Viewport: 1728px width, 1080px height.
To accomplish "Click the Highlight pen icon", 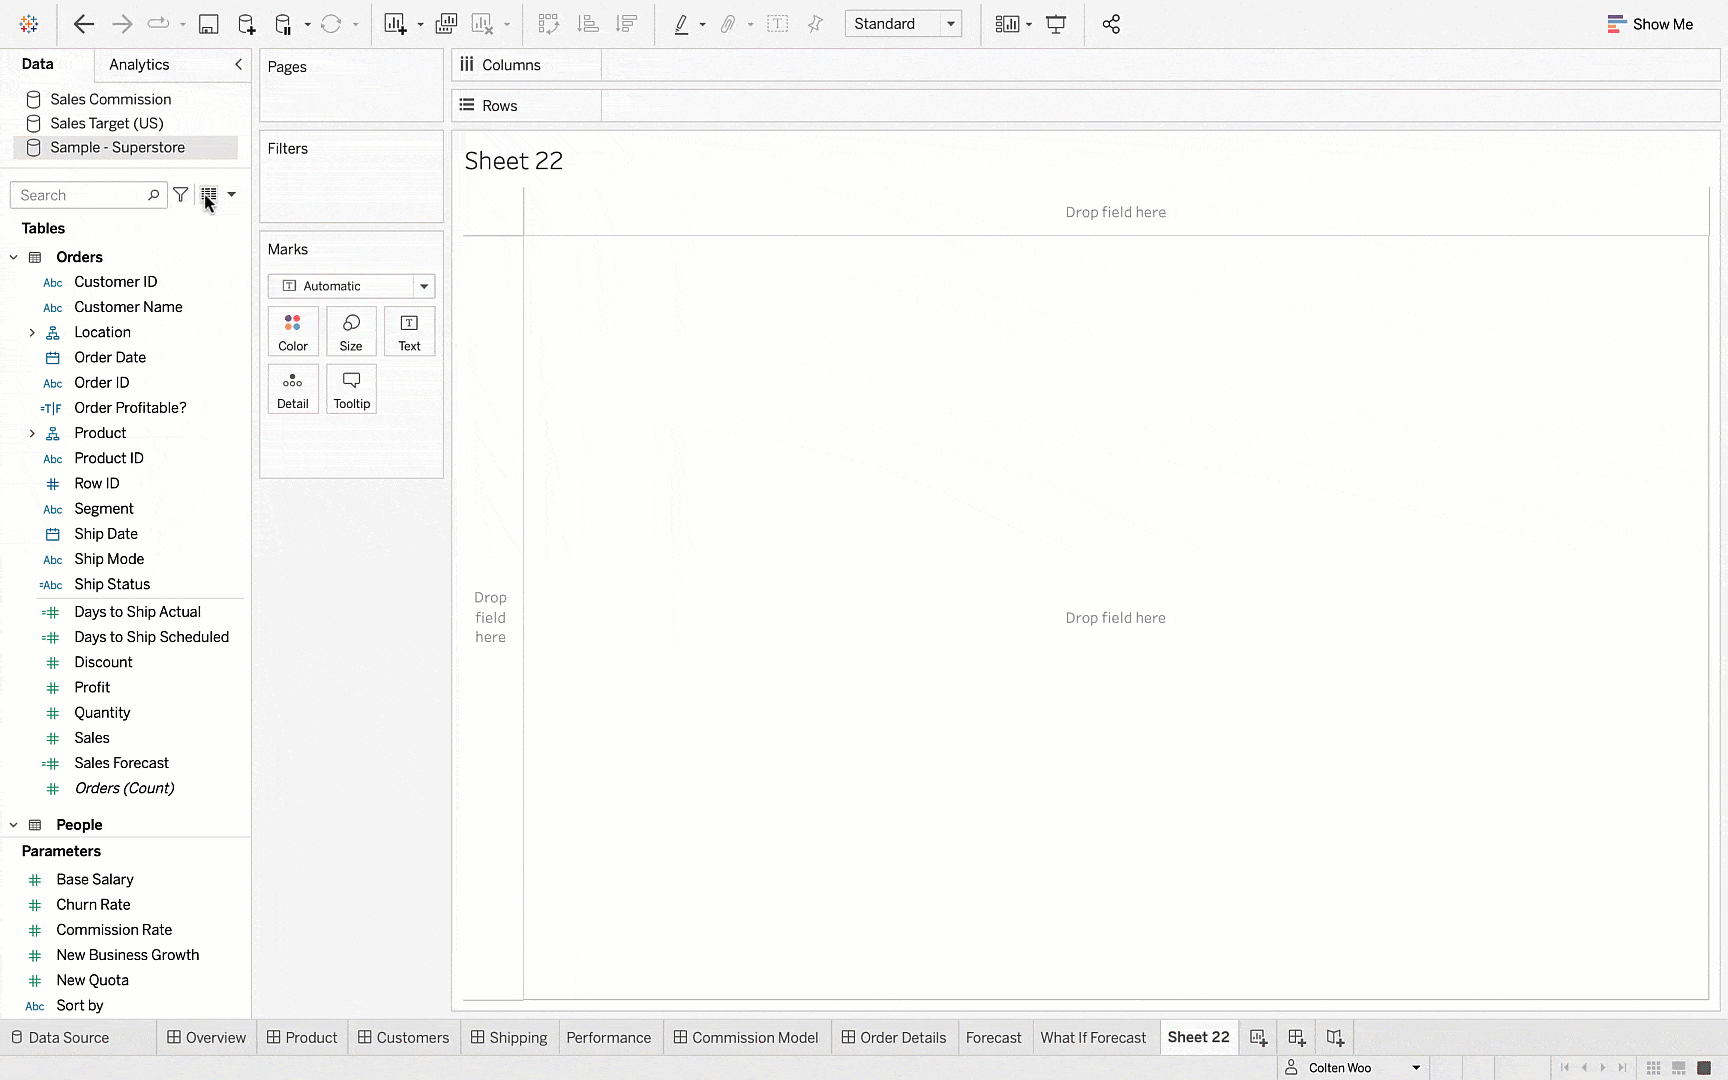I will coord(682,24).
